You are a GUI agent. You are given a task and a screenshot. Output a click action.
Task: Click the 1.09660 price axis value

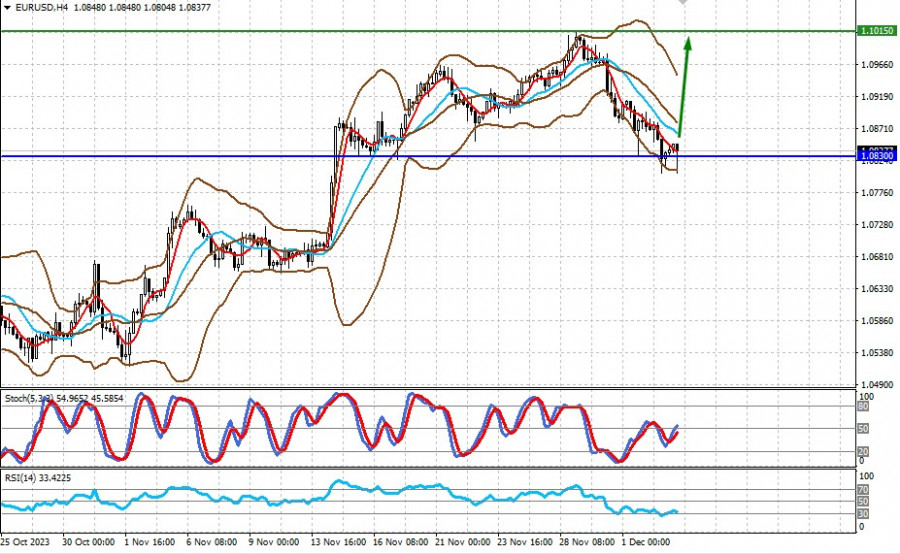point(878,64)
